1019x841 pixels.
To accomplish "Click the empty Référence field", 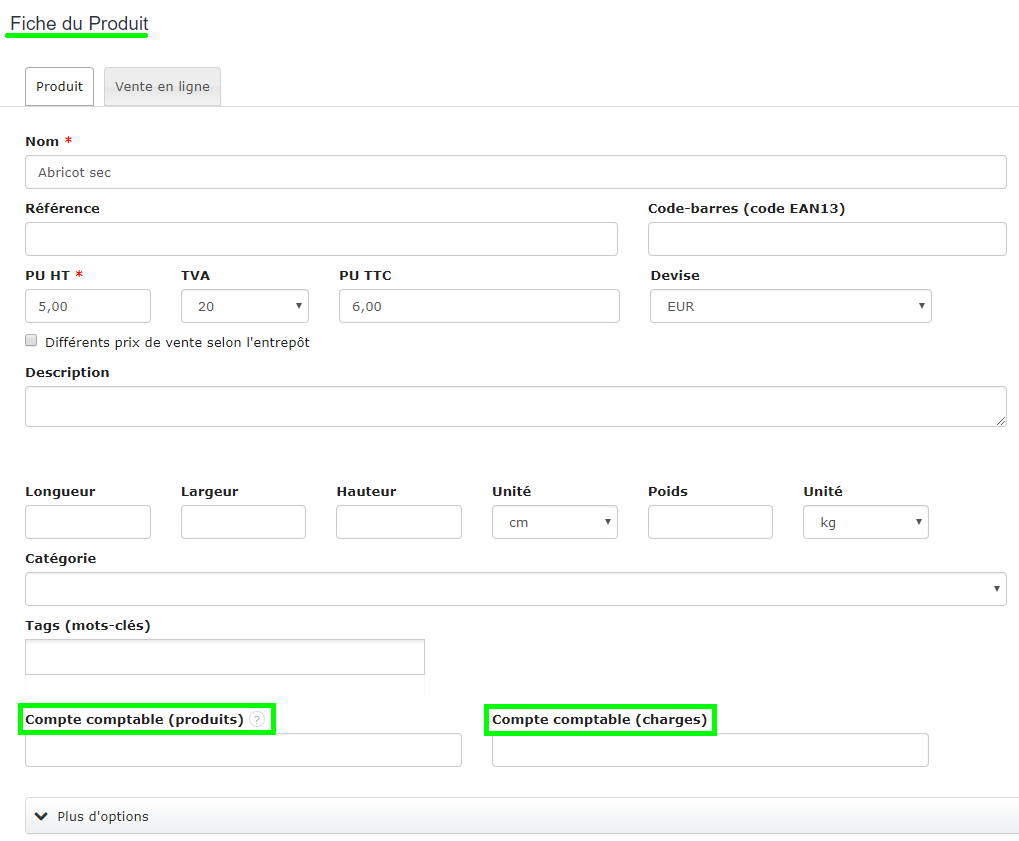I will (x=320, y=238).
